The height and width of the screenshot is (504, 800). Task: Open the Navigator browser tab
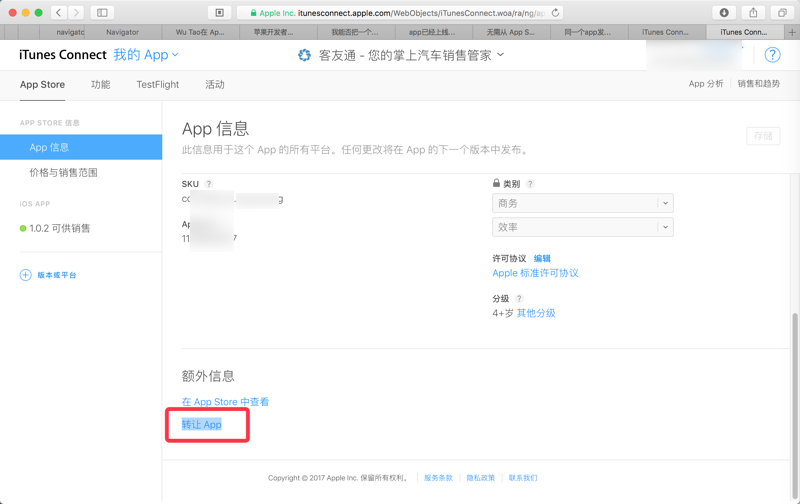pos(122,32)
